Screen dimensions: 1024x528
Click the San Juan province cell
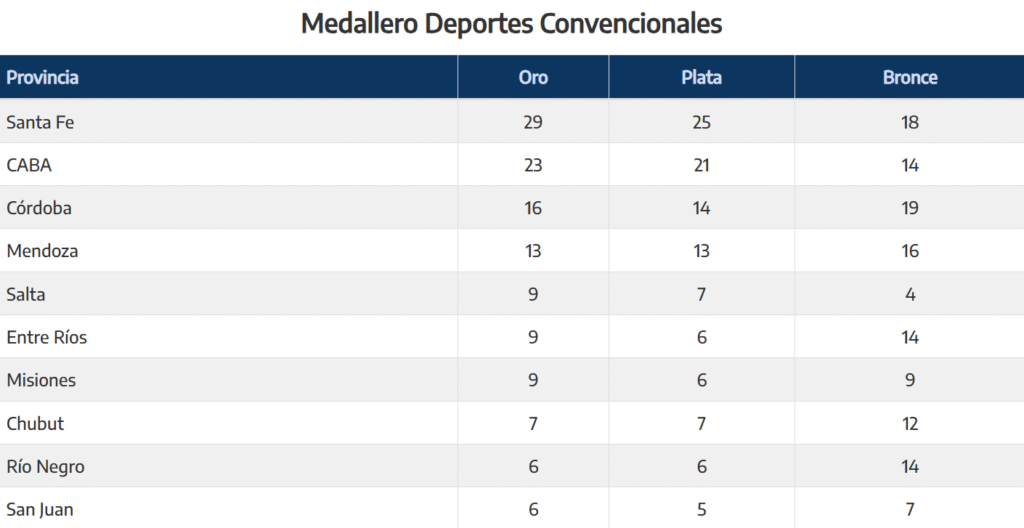[x=40, y=509]
